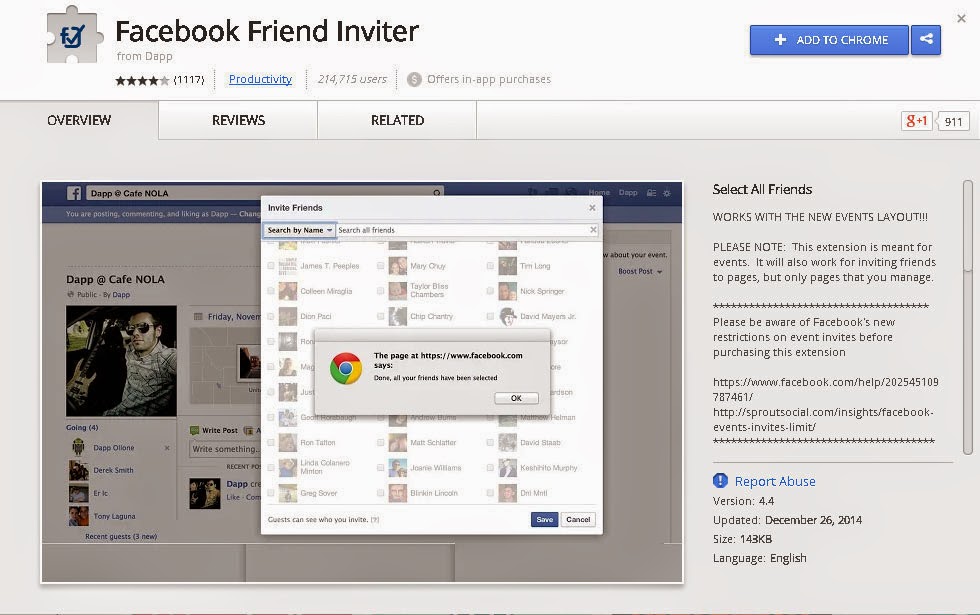Click the Google +1 button

click(916, 121)
